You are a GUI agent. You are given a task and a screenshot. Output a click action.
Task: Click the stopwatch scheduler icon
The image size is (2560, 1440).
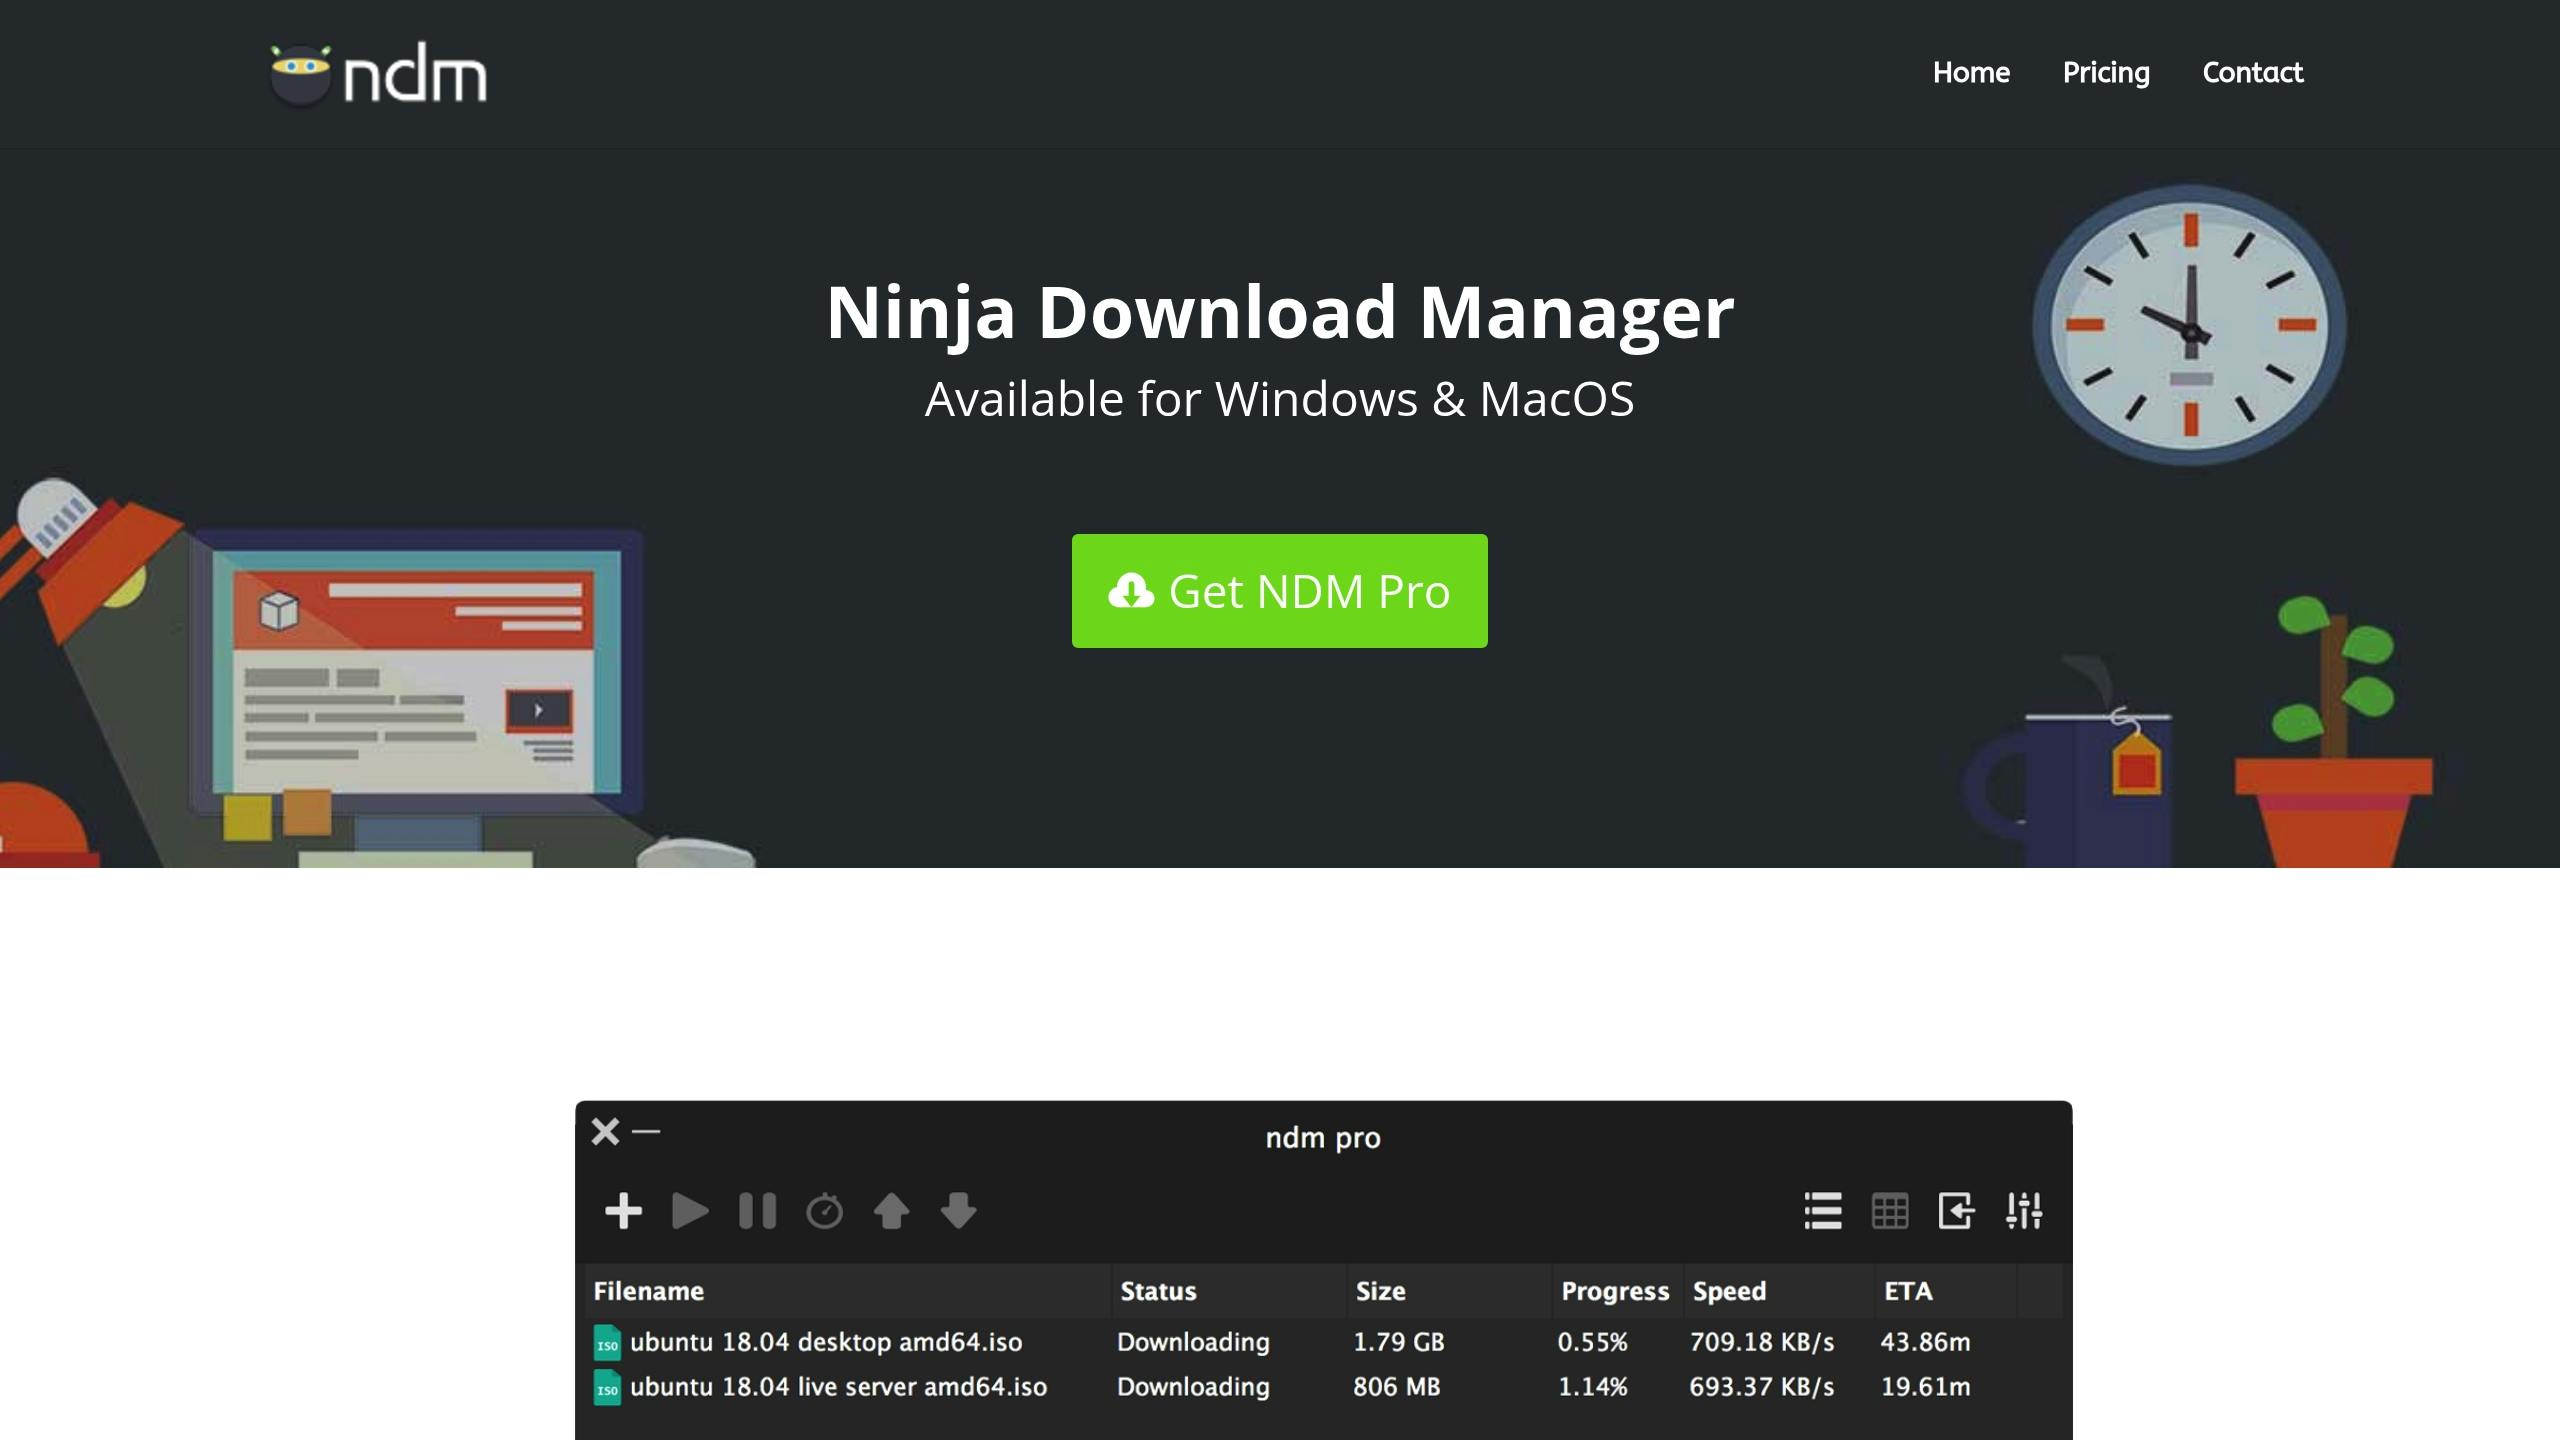[x=824, y=1211]
